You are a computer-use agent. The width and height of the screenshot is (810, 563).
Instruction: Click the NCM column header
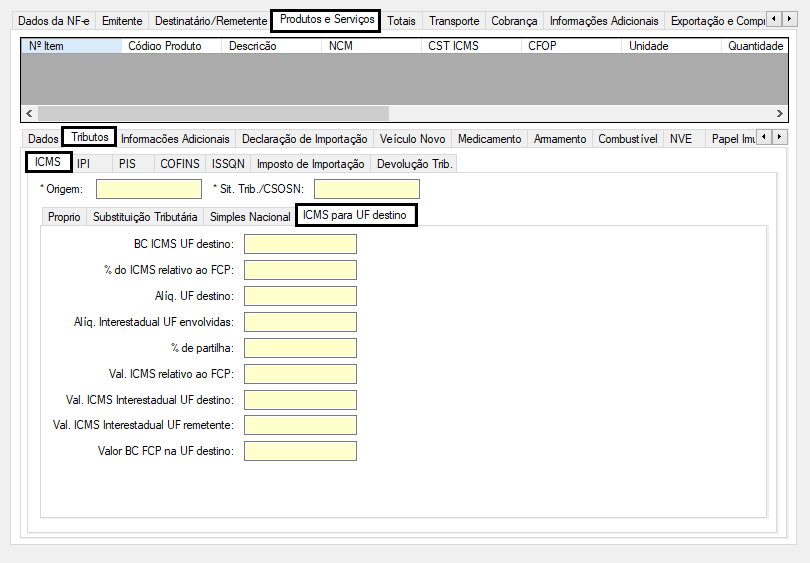pos(372,46)
